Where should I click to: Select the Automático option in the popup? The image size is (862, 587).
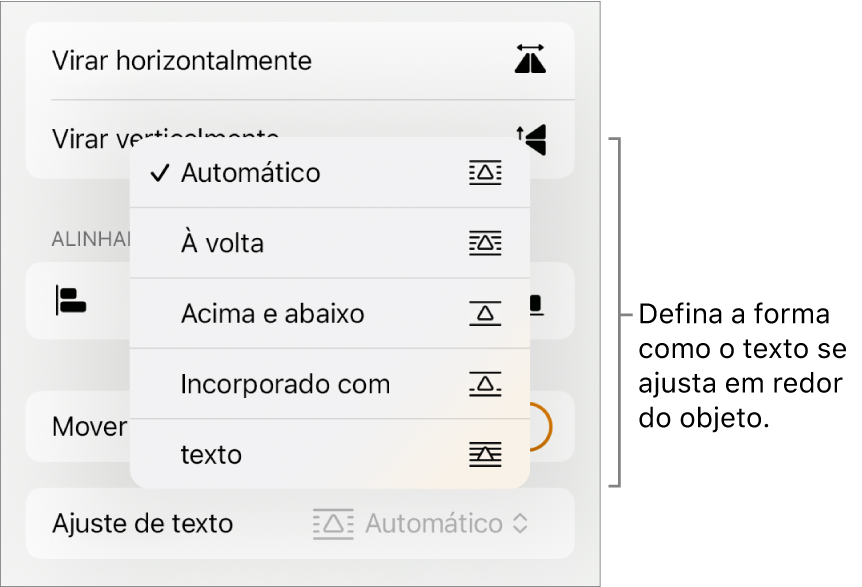250,173
